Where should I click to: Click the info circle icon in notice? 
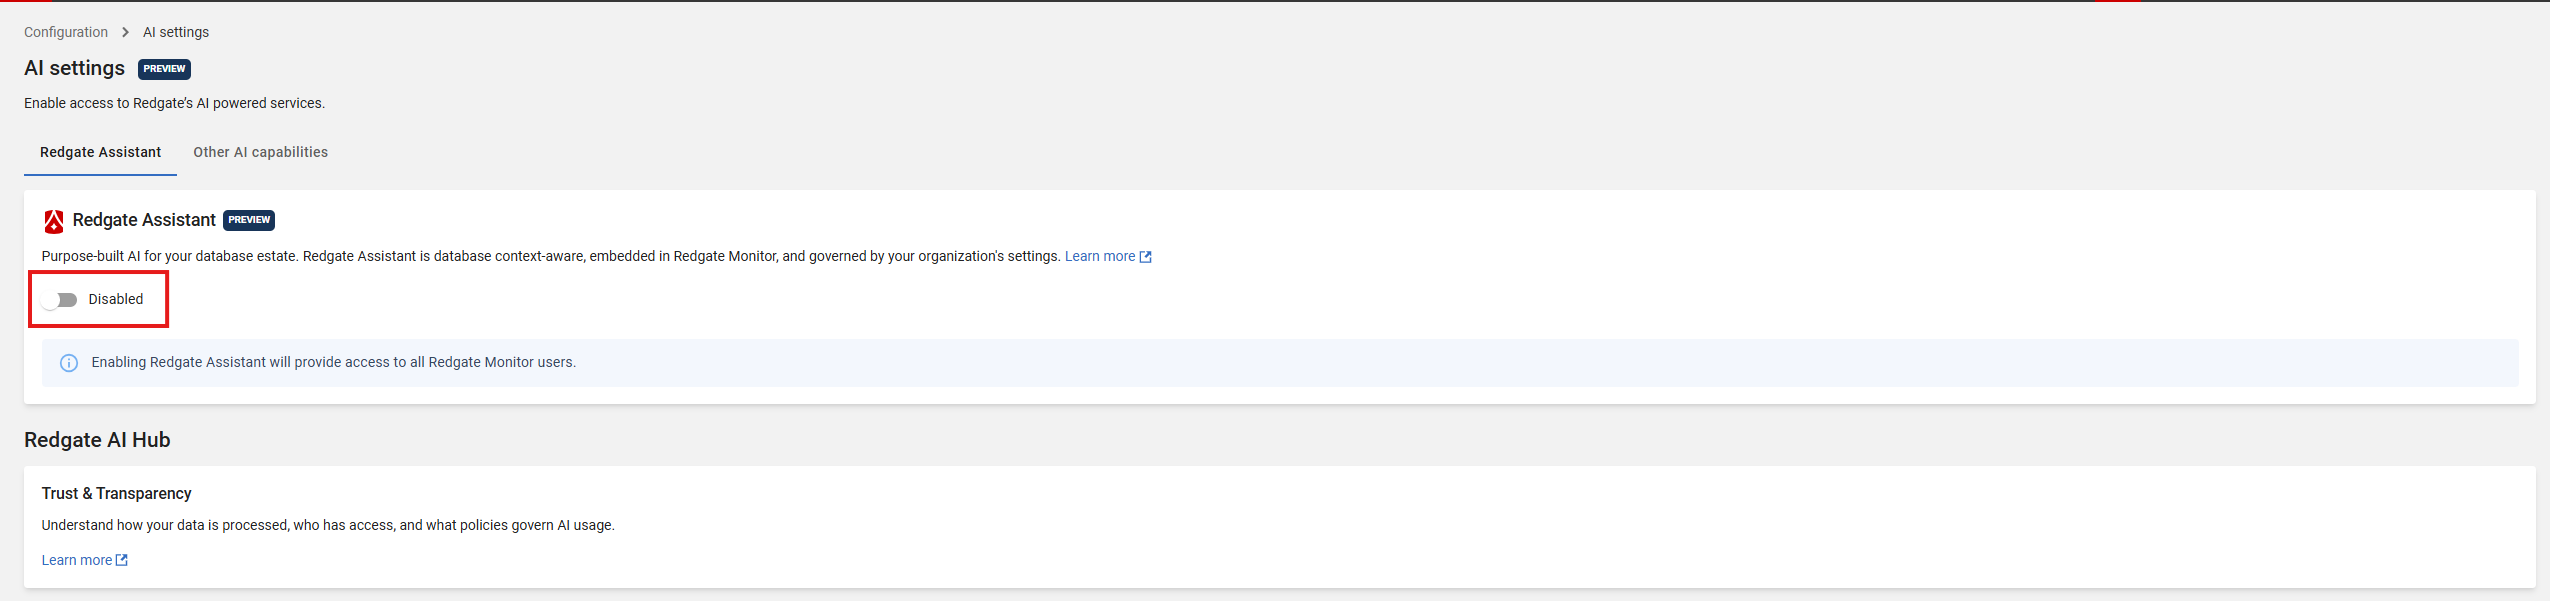pos(69,363)
